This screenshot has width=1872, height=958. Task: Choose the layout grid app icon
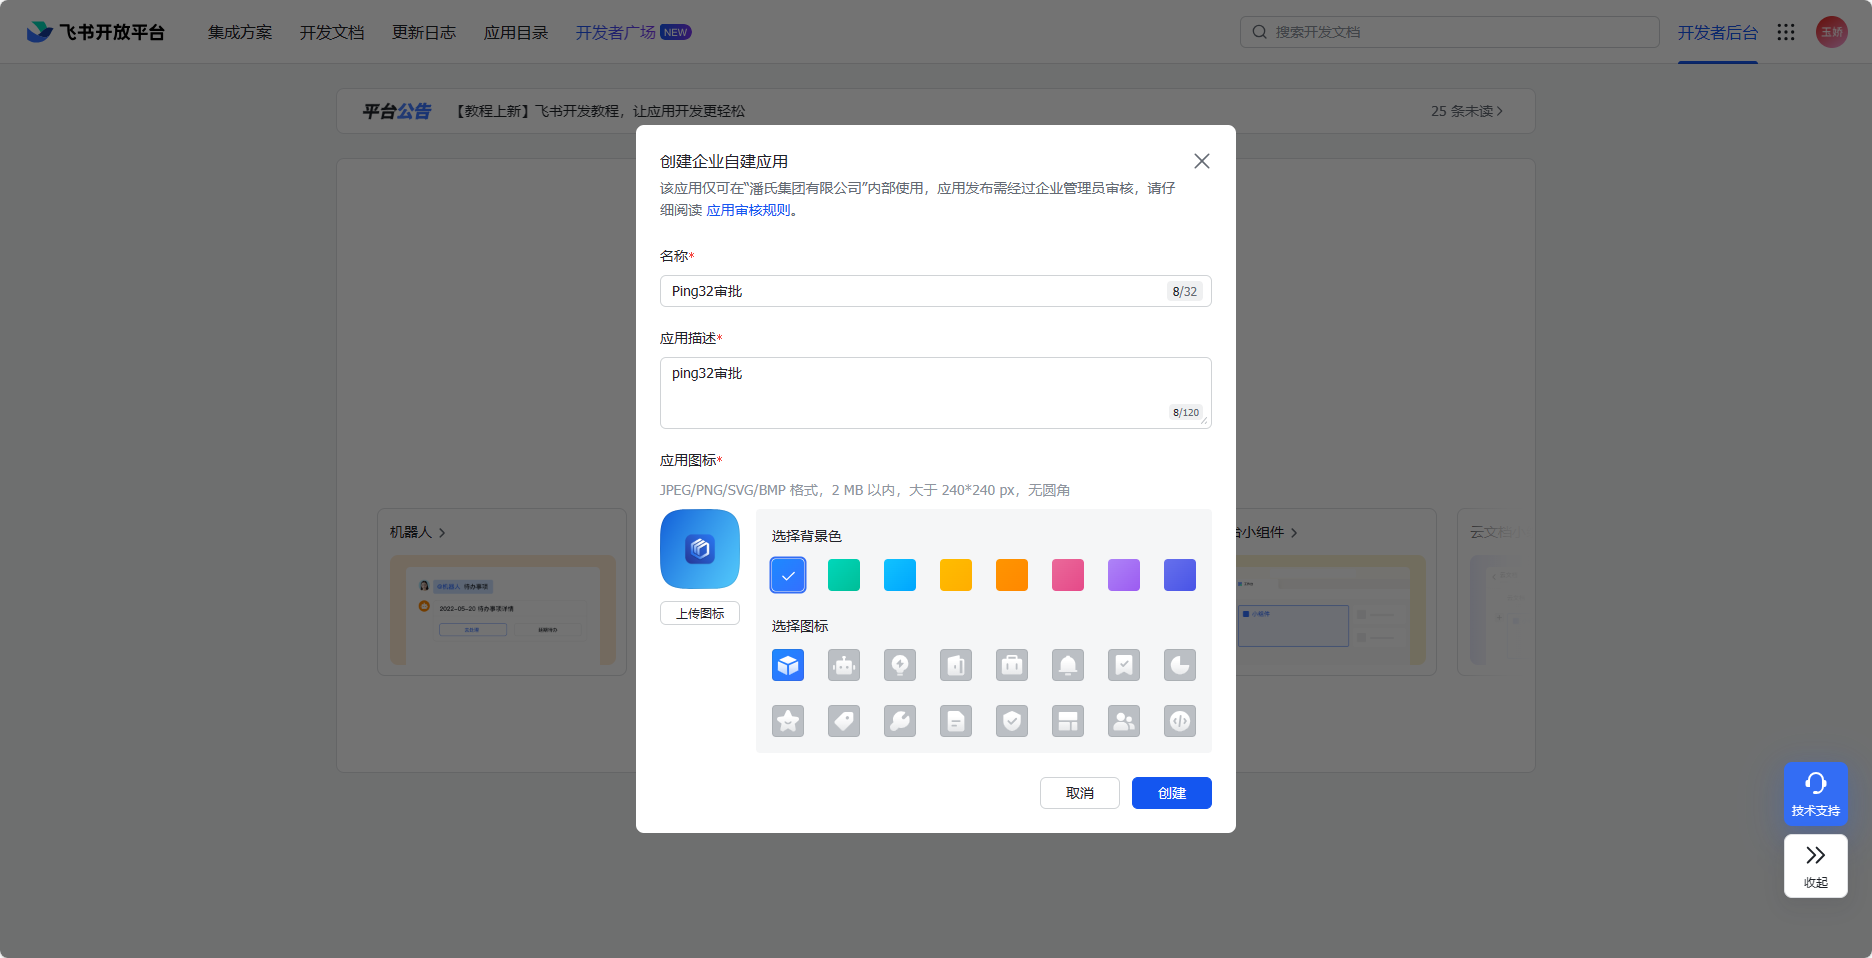[x=1068, y=721]
